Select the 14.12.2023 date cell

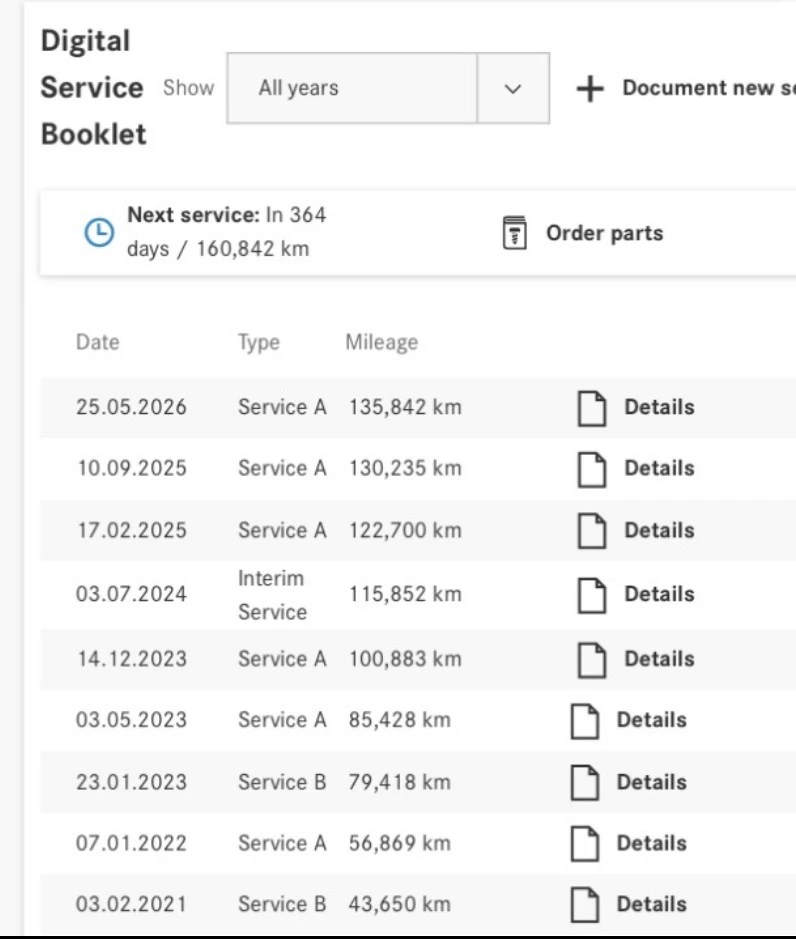[132, 659]
